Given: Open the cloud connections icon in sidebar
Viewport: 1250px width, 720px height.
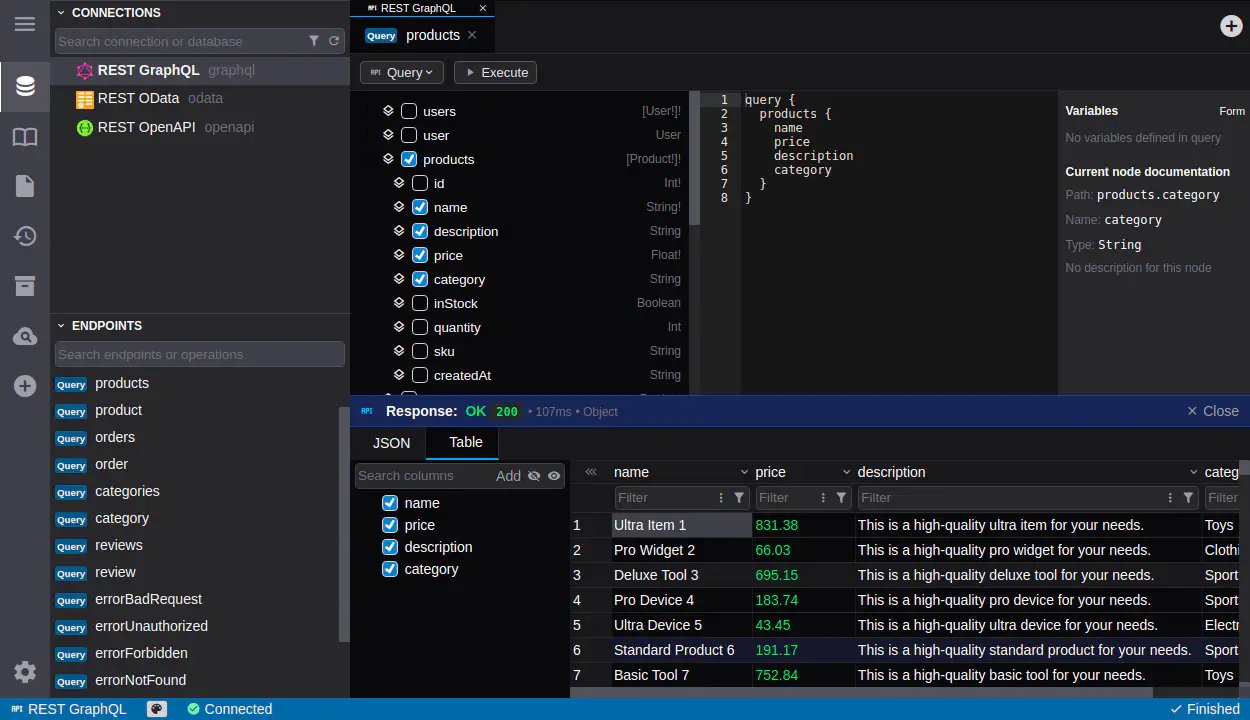Looking at the screenshot, I should click(25, 337).
